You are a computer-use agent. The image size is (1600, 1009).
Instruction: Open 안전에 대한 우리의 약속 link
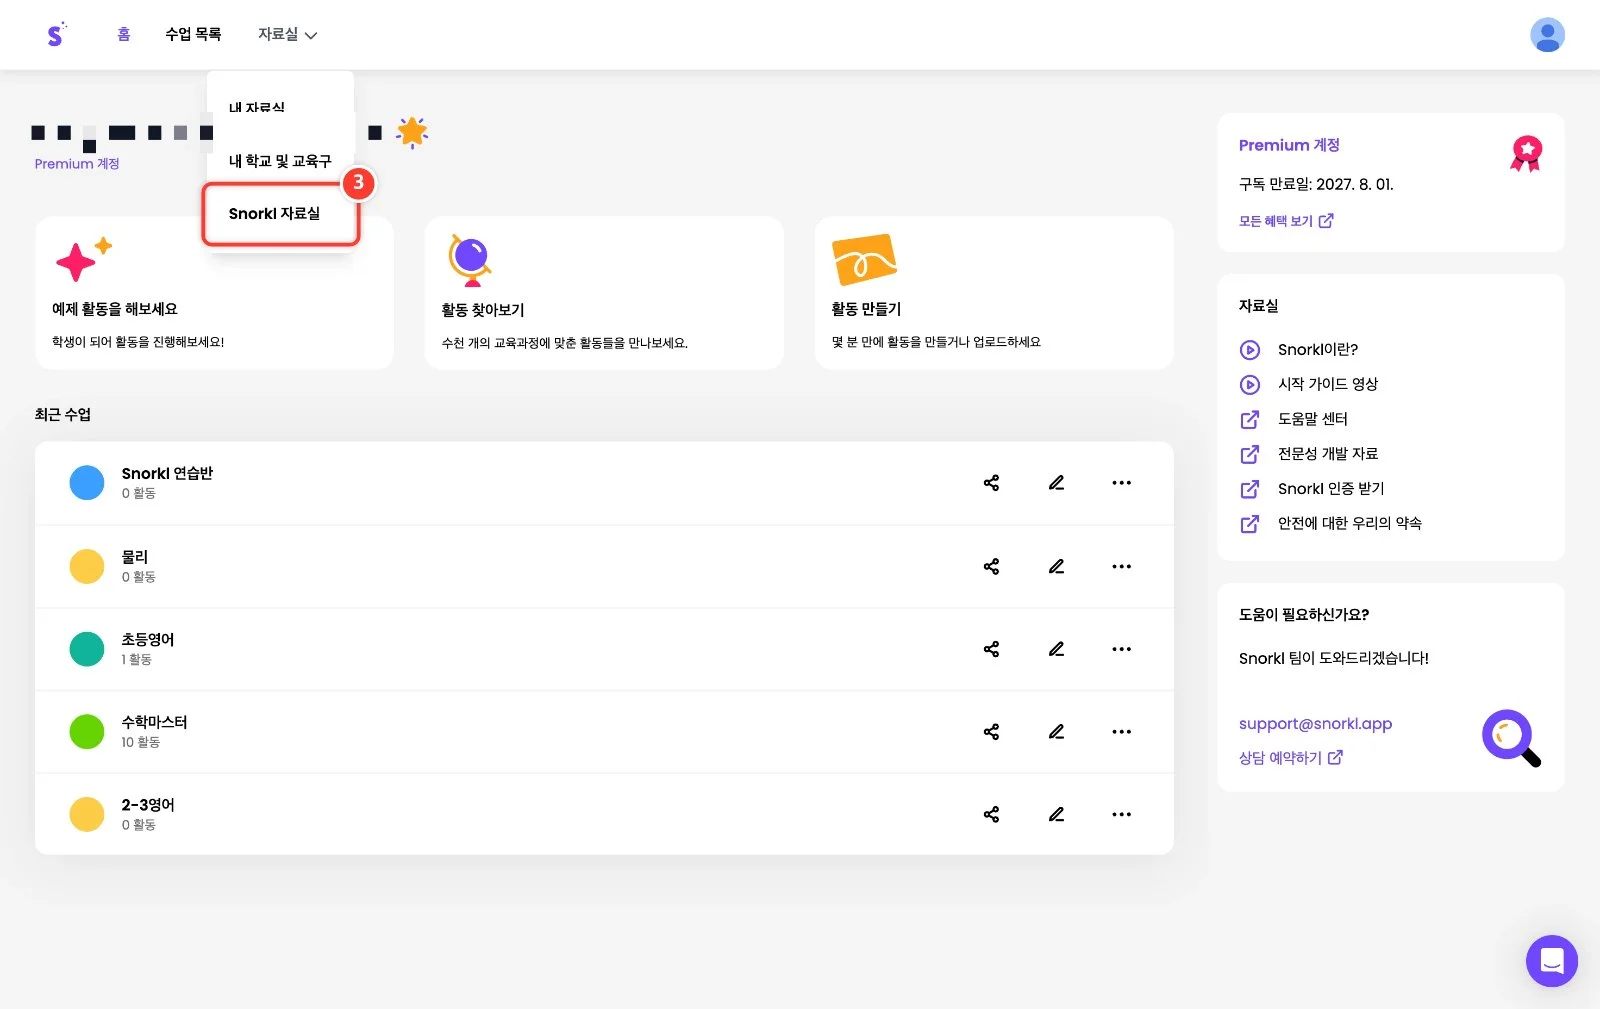pos(1330,524)
